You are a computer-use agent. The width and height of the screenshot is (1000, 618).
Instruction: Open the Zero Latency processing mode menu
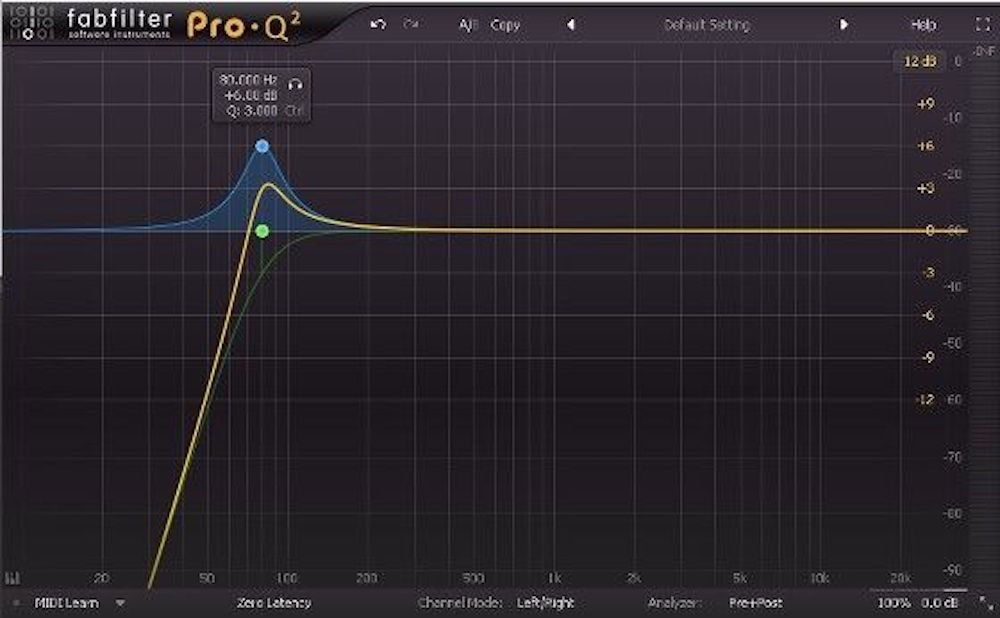[x=274, y=603]
